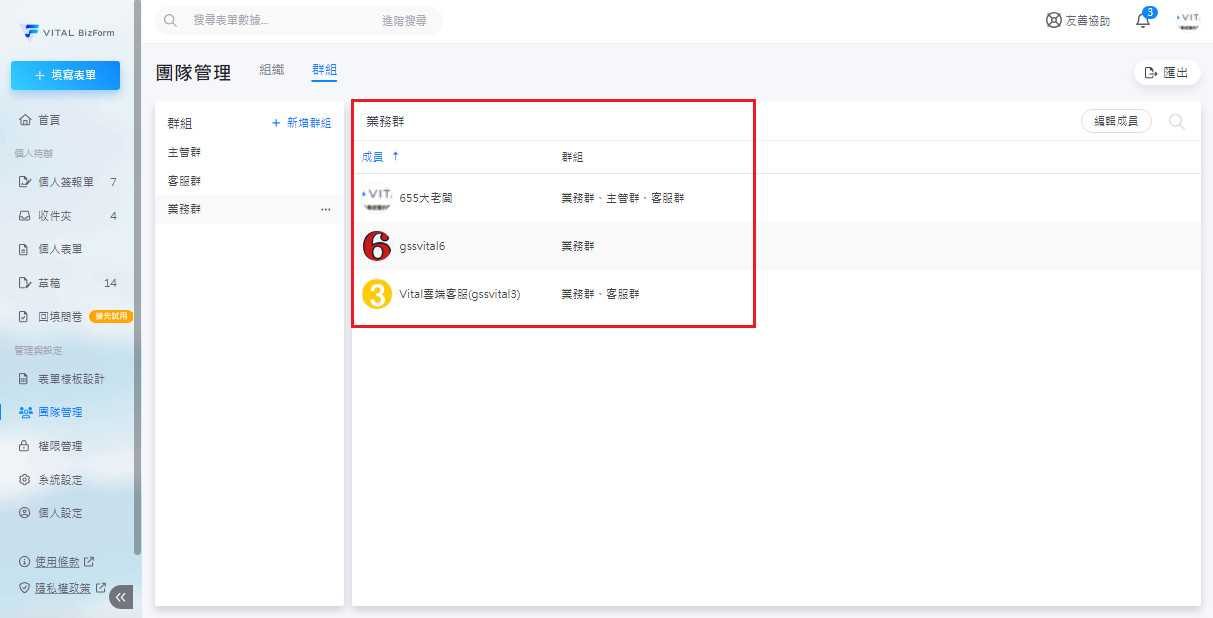Screen dimensions: 1213x618
Task: Open more options for 業務群
Action: (325, 210)
